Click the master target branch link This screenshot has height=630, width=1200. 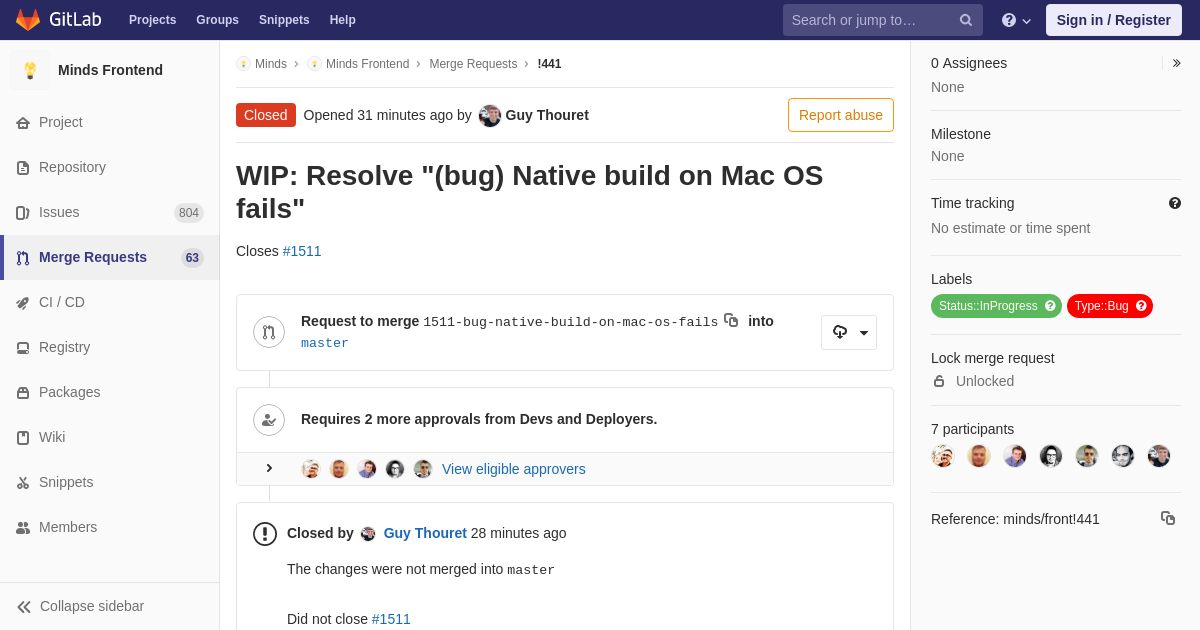(325, 343)
